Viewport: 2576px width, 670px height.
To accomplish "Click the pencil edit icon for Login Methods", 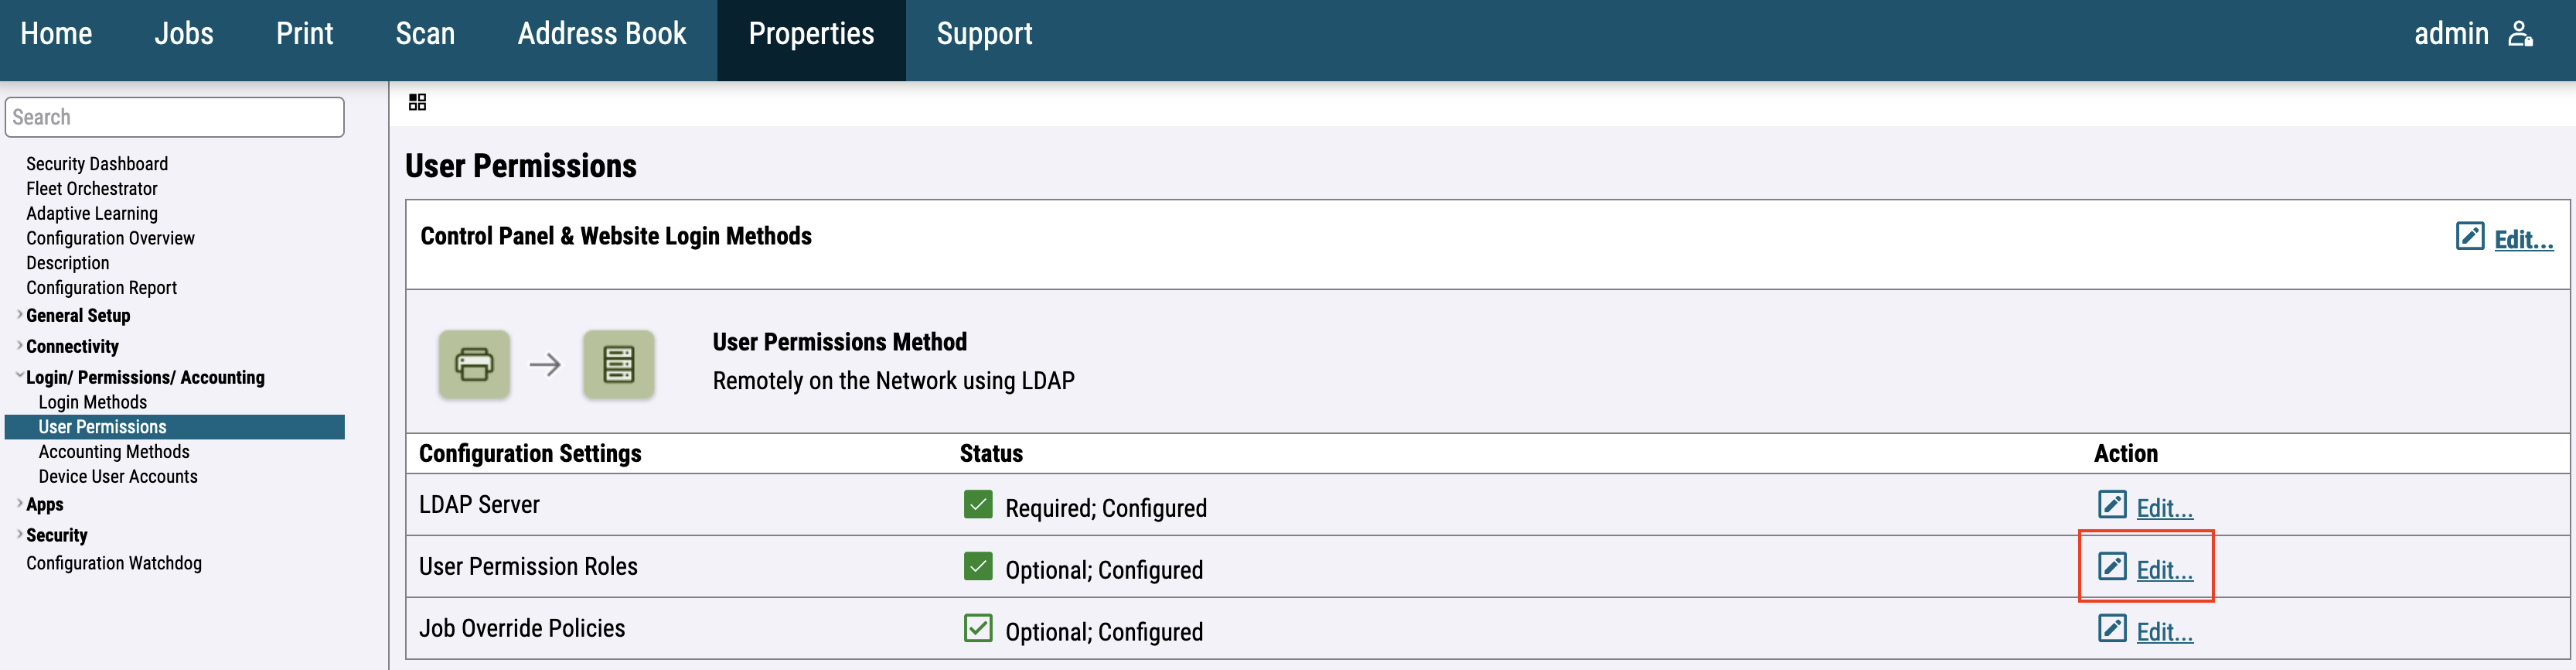I will (2469, 236).
